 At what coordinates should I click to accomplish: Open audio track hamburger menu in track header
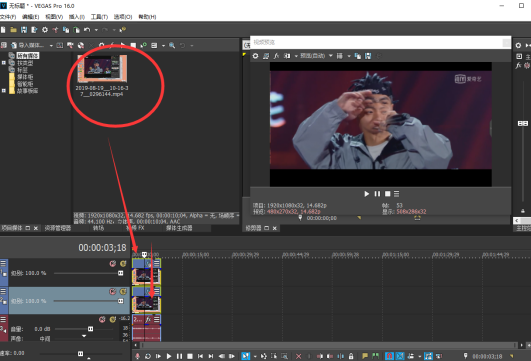point(3,319)
